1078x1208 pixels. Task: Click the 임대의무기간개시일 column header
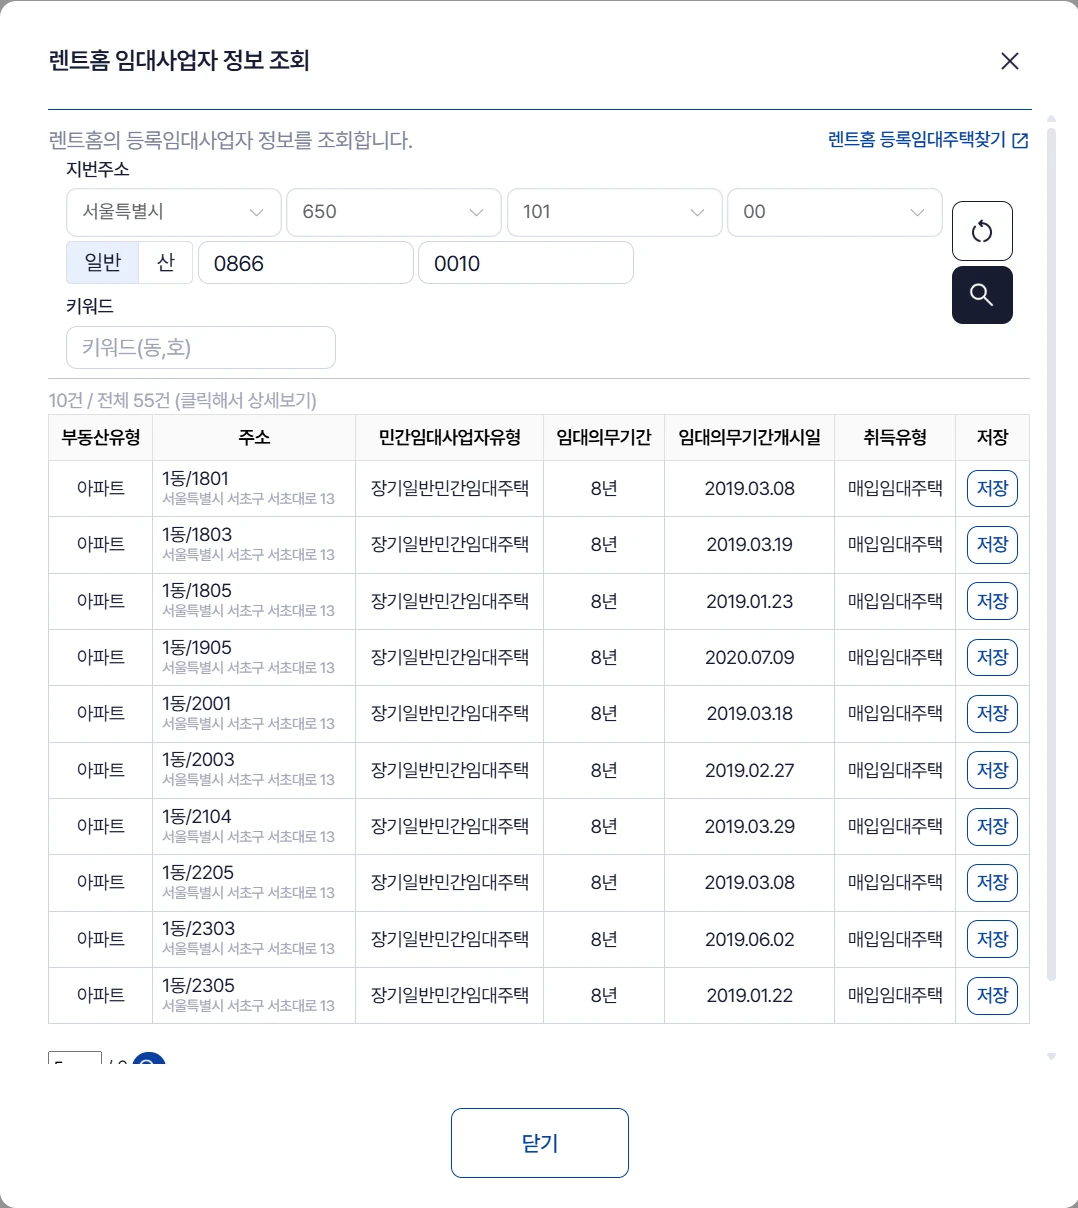749,437
